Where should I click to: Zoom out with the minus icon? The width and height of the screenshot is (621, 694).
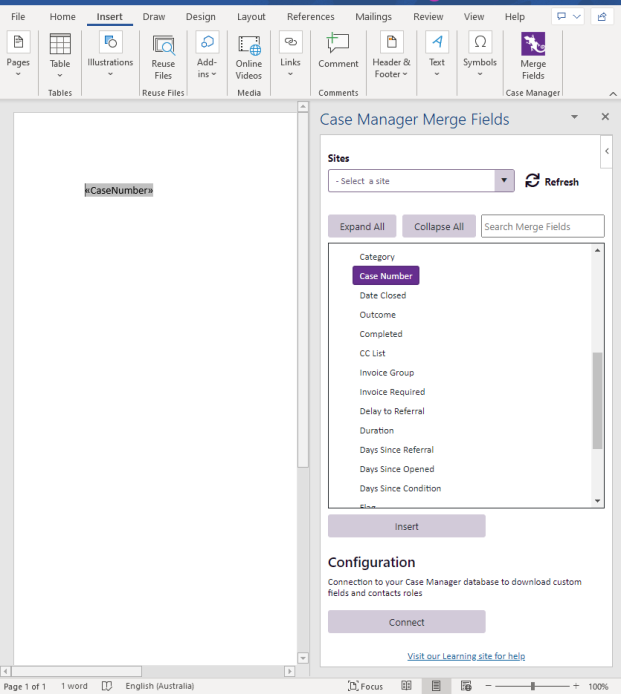click(488, 686)
